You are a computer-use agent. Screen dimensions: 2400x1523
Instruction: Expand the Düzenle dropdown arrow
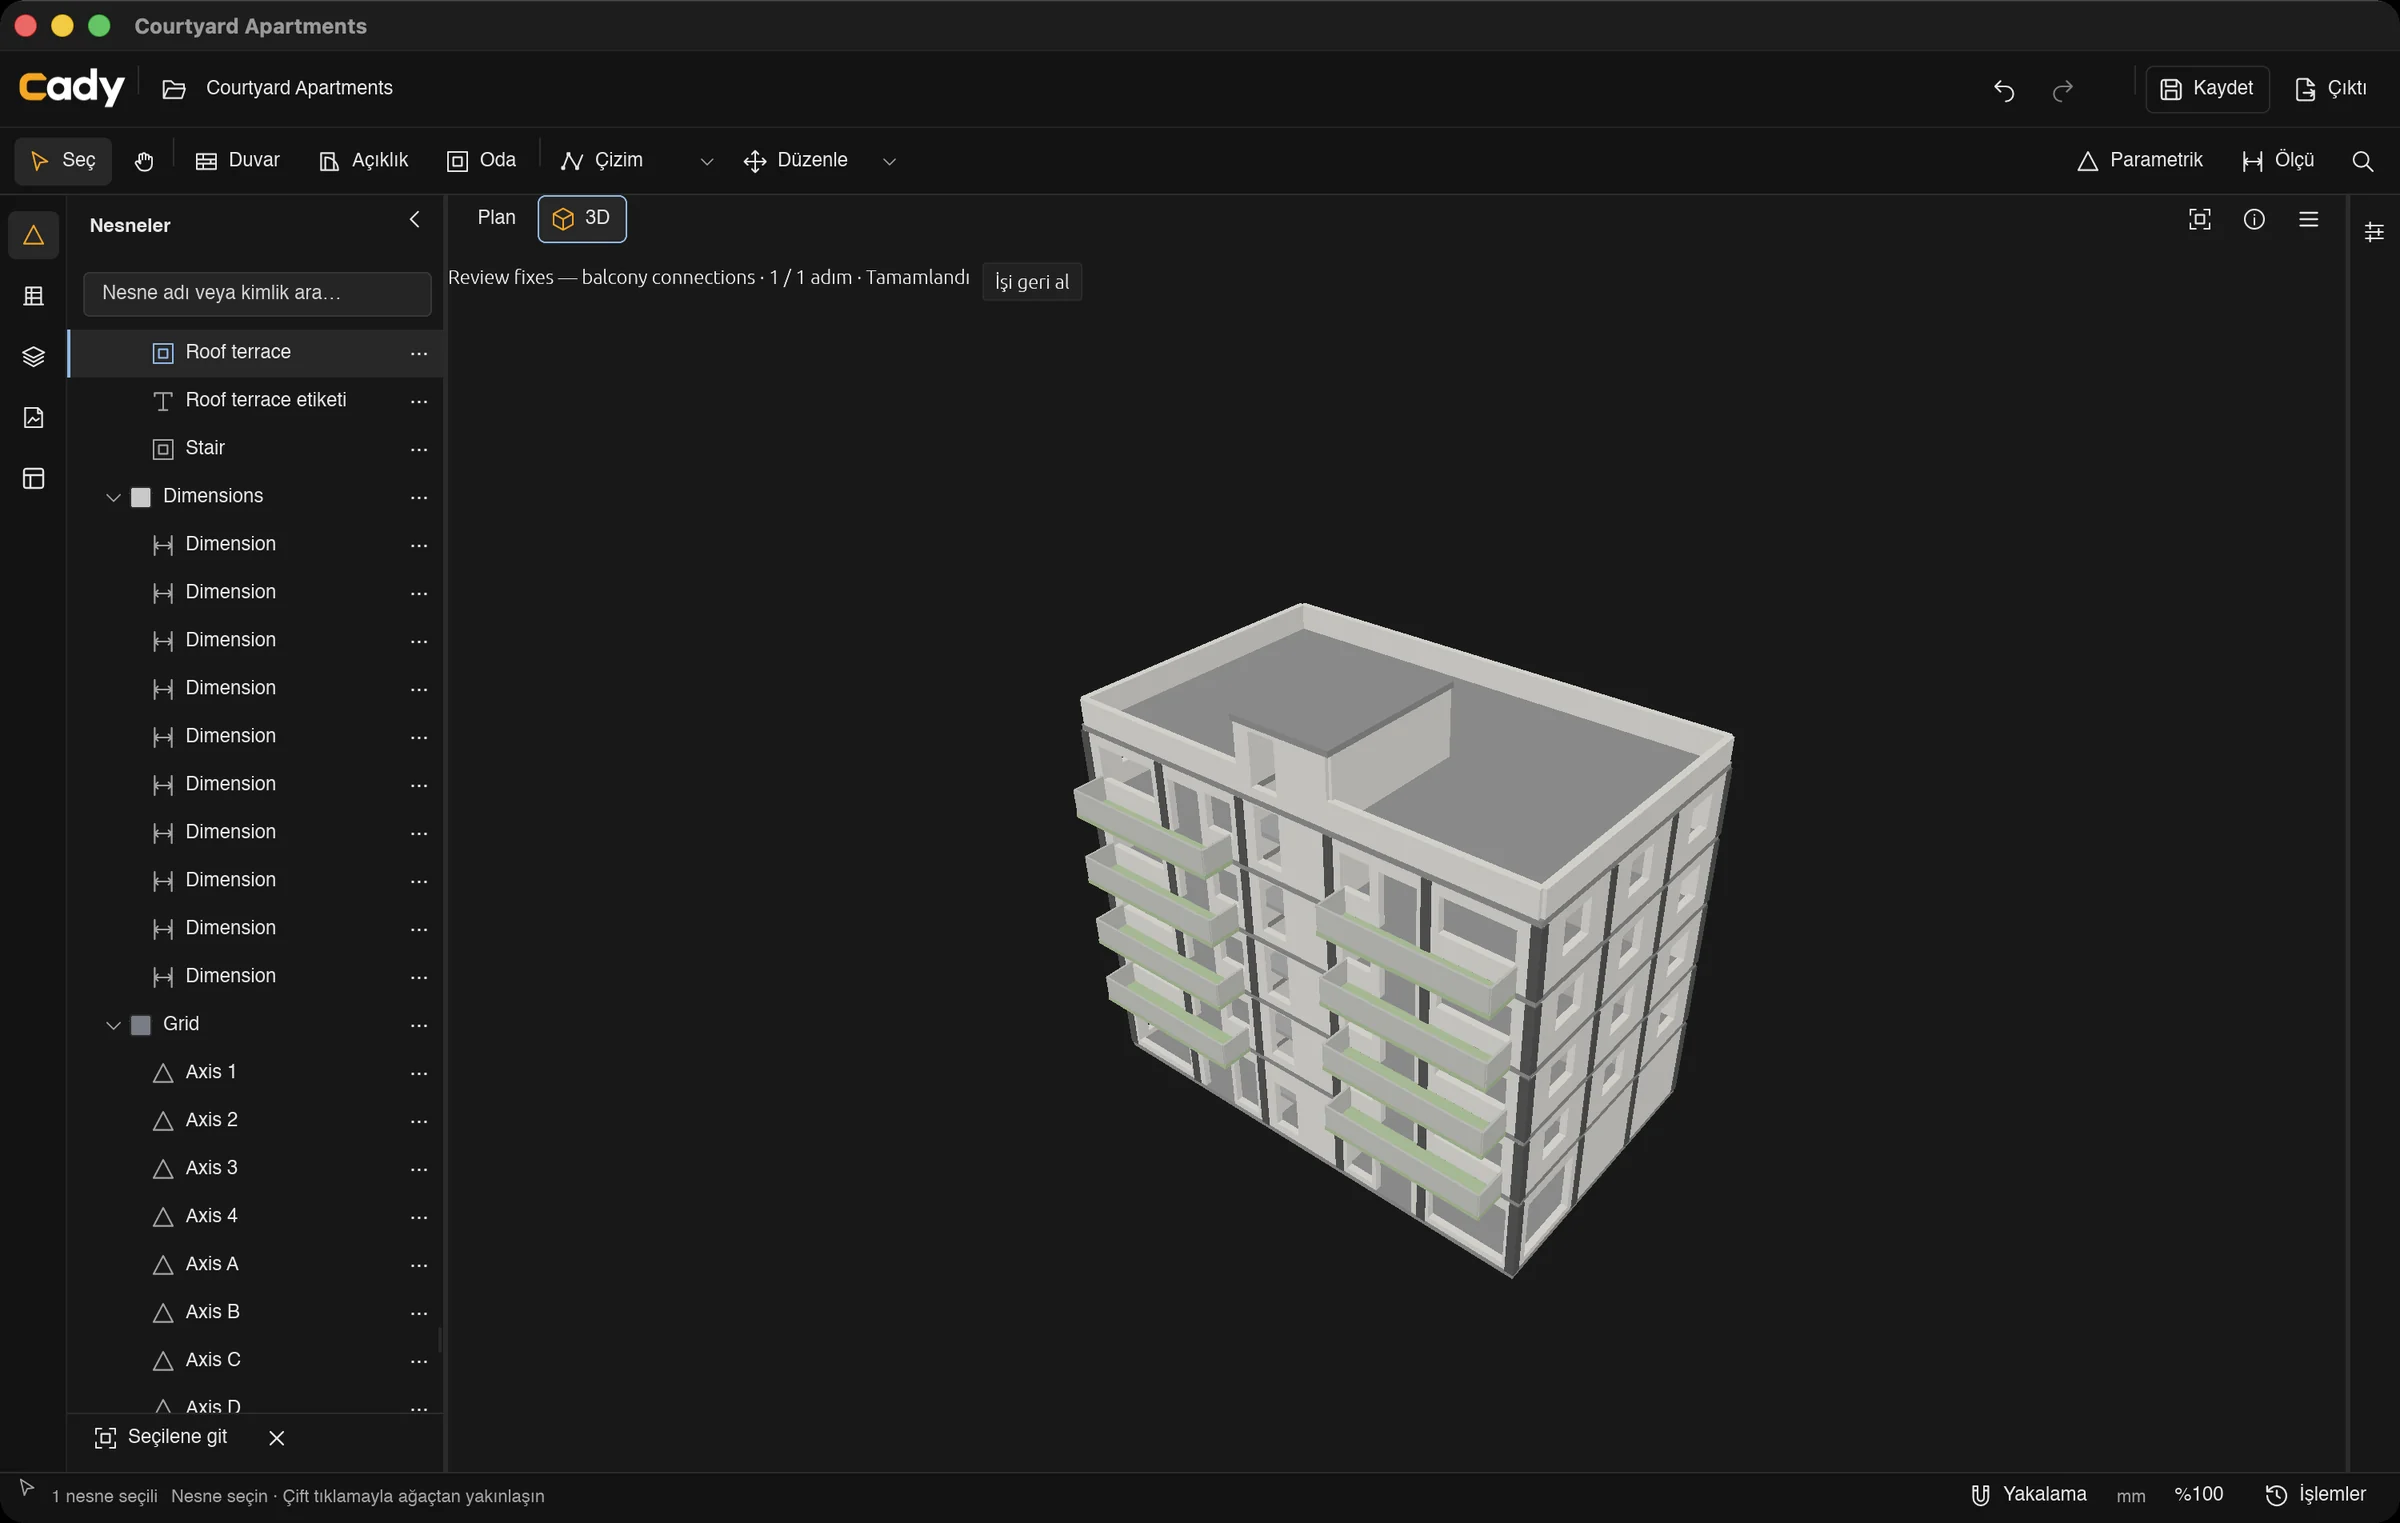point(889,161)
